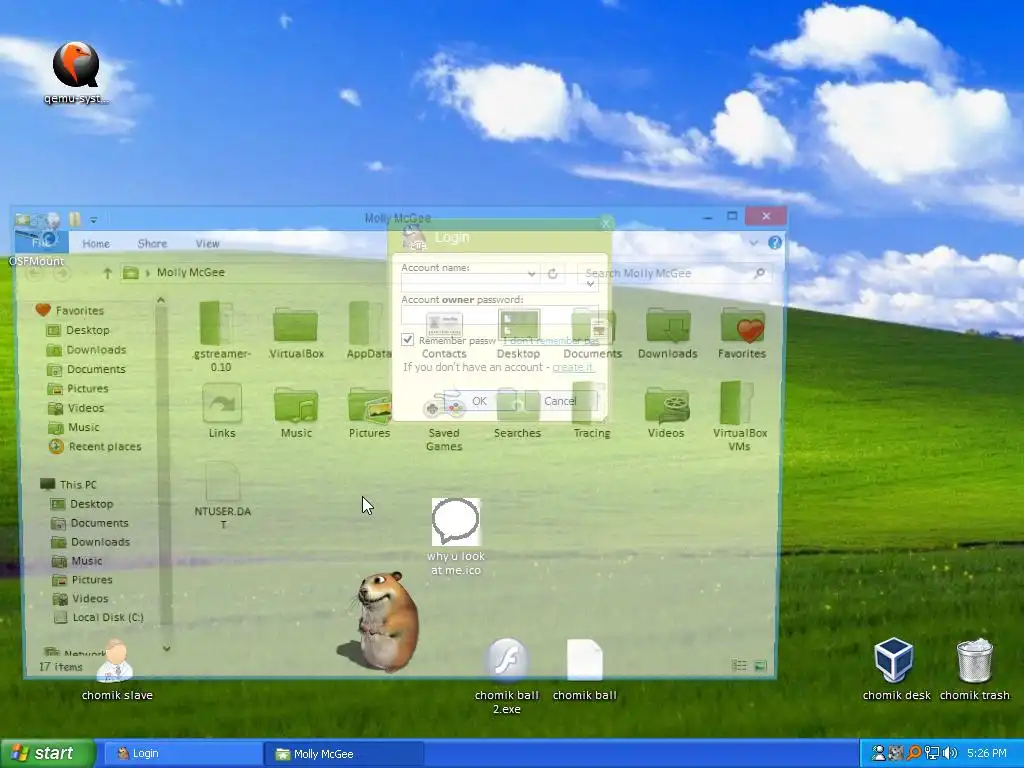Open the Music folder in the file pane

[x=296, y=412]
